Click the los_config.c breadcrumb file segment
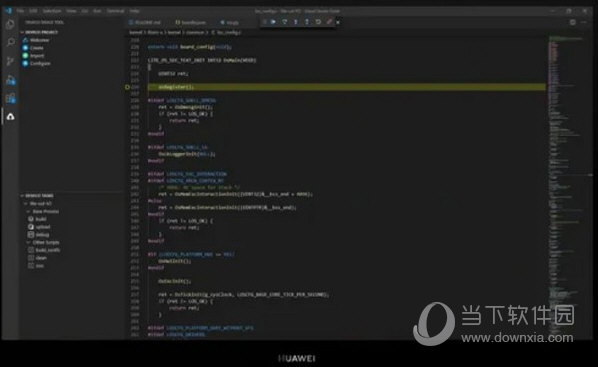The height and width of the screenshot is (367, 598). tap(227, 33)
